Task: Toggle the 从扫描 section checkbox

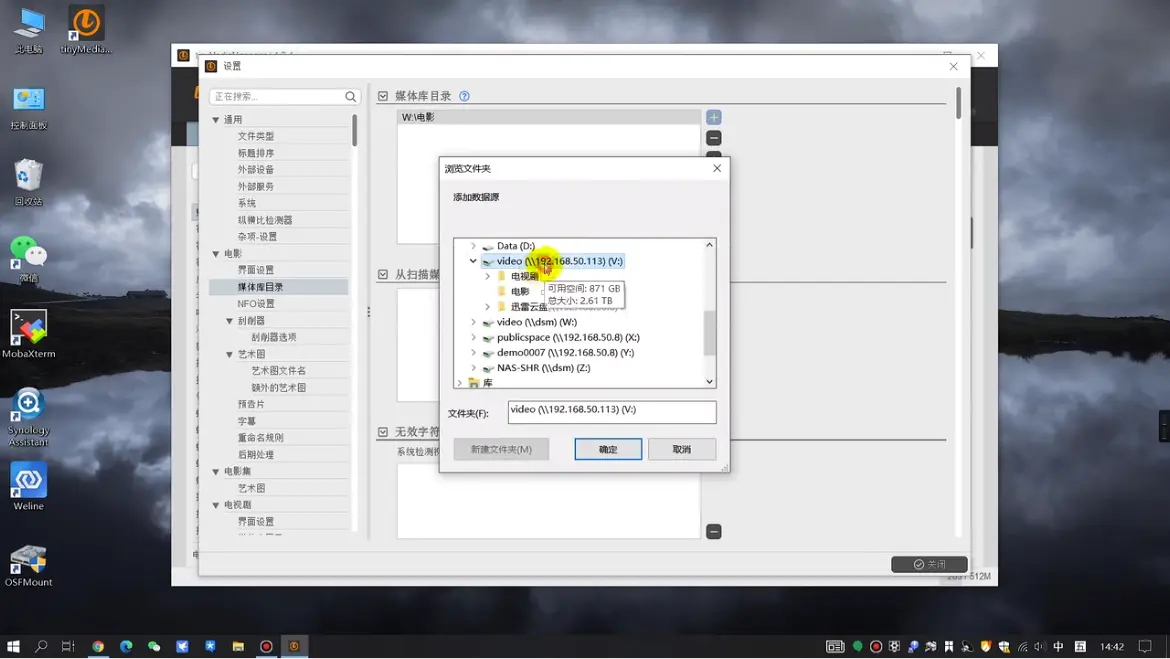Action: pyautogui.click(x=383, y=274)
